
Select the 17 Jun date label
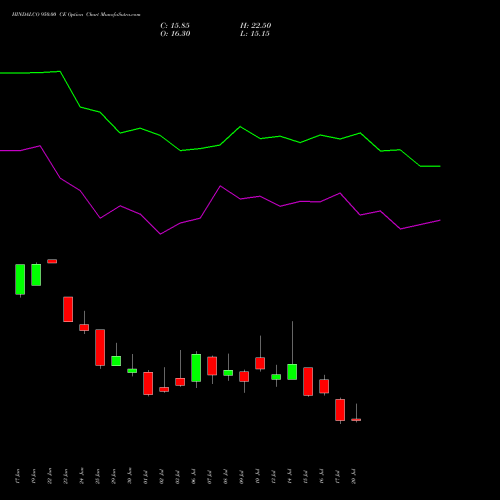click(18, 476)
